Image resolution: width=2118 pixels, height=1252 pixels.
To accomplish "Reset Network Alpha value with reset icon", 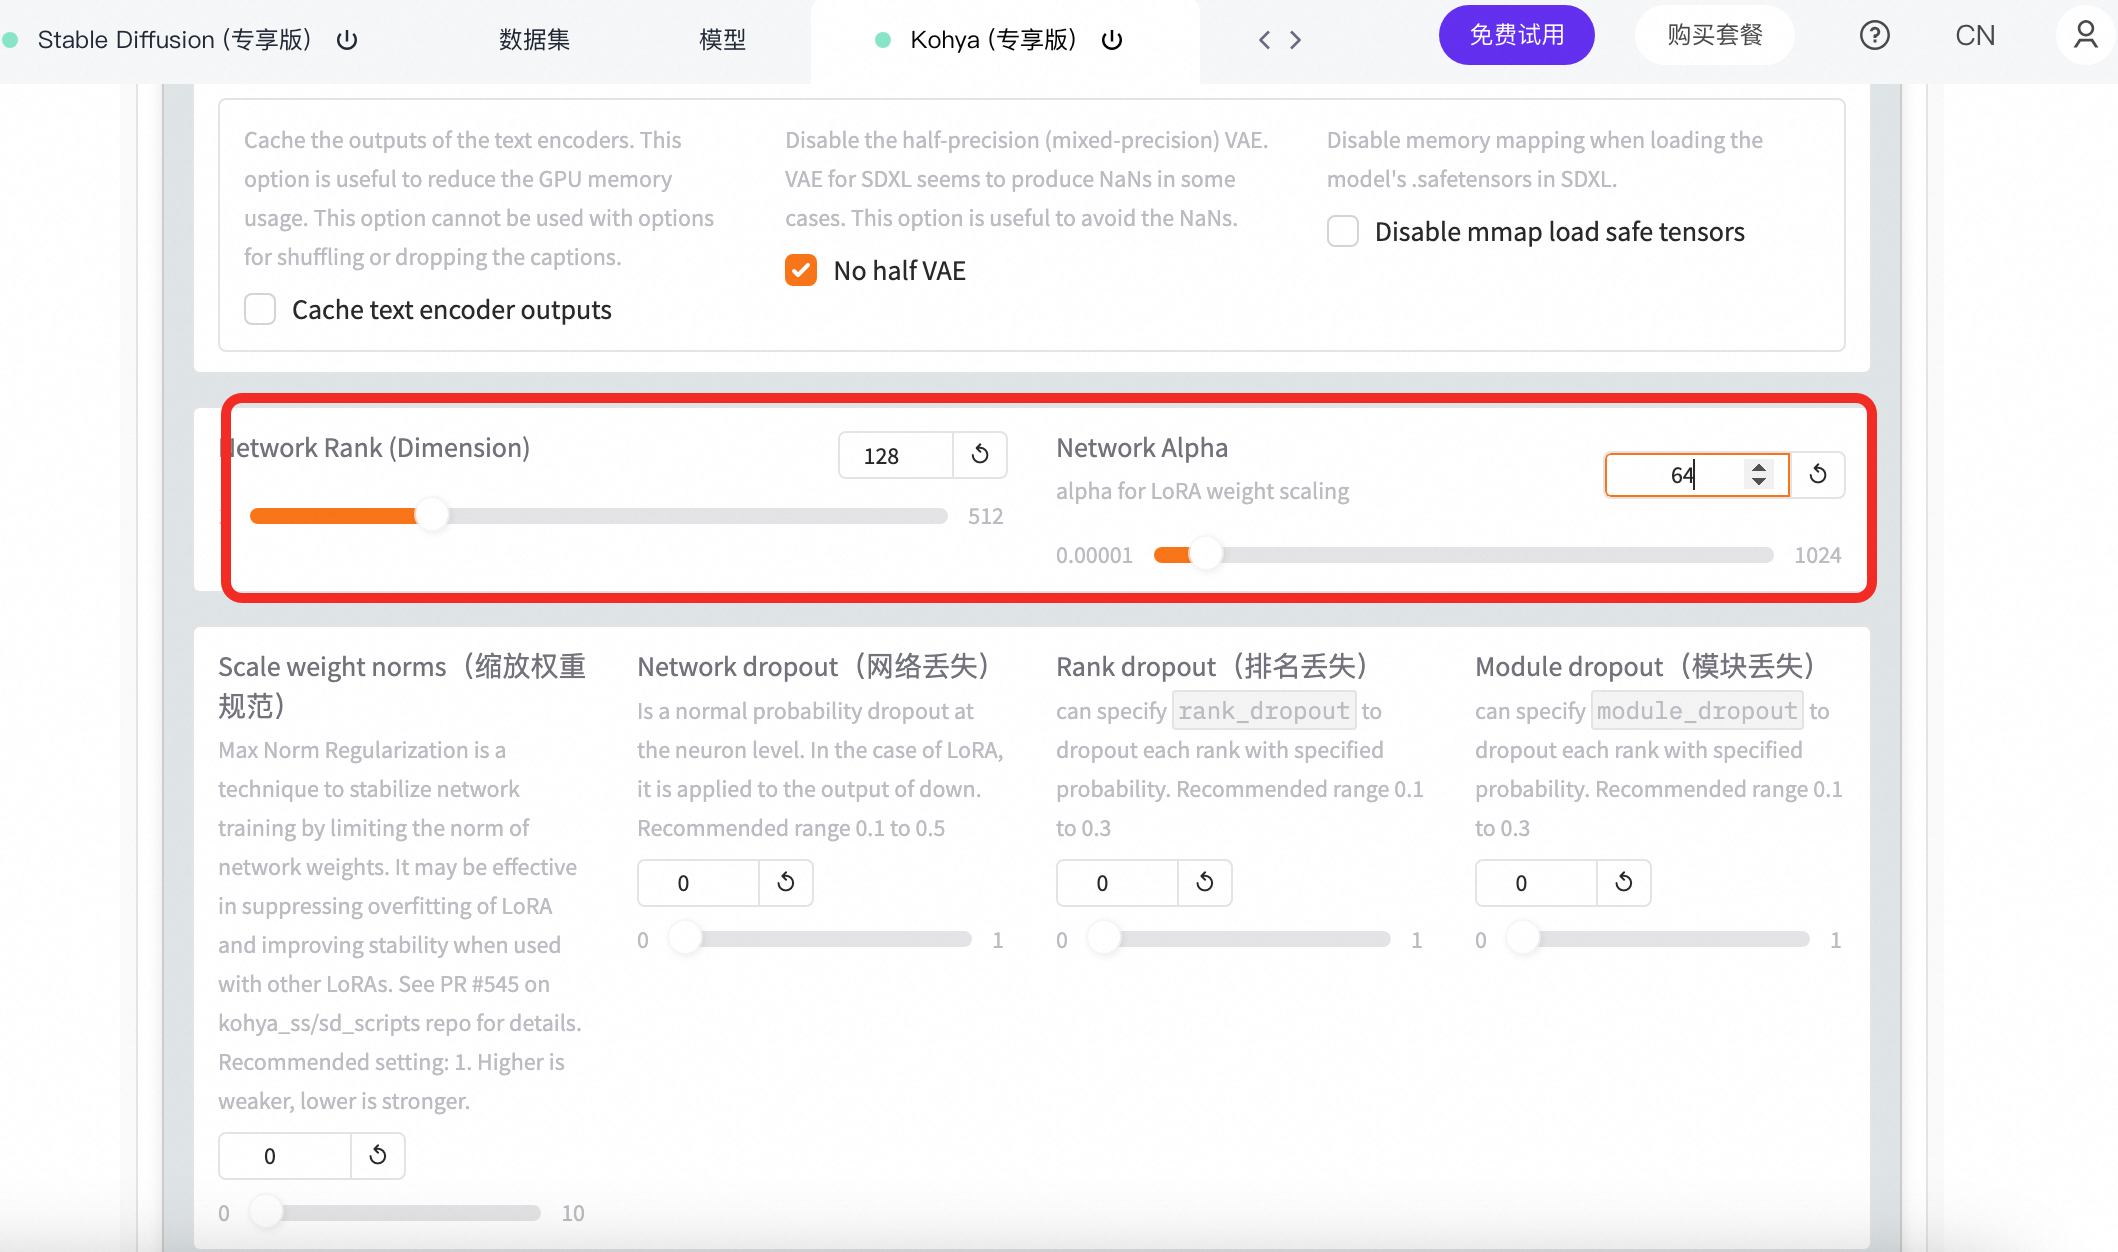I will 1817,474.
